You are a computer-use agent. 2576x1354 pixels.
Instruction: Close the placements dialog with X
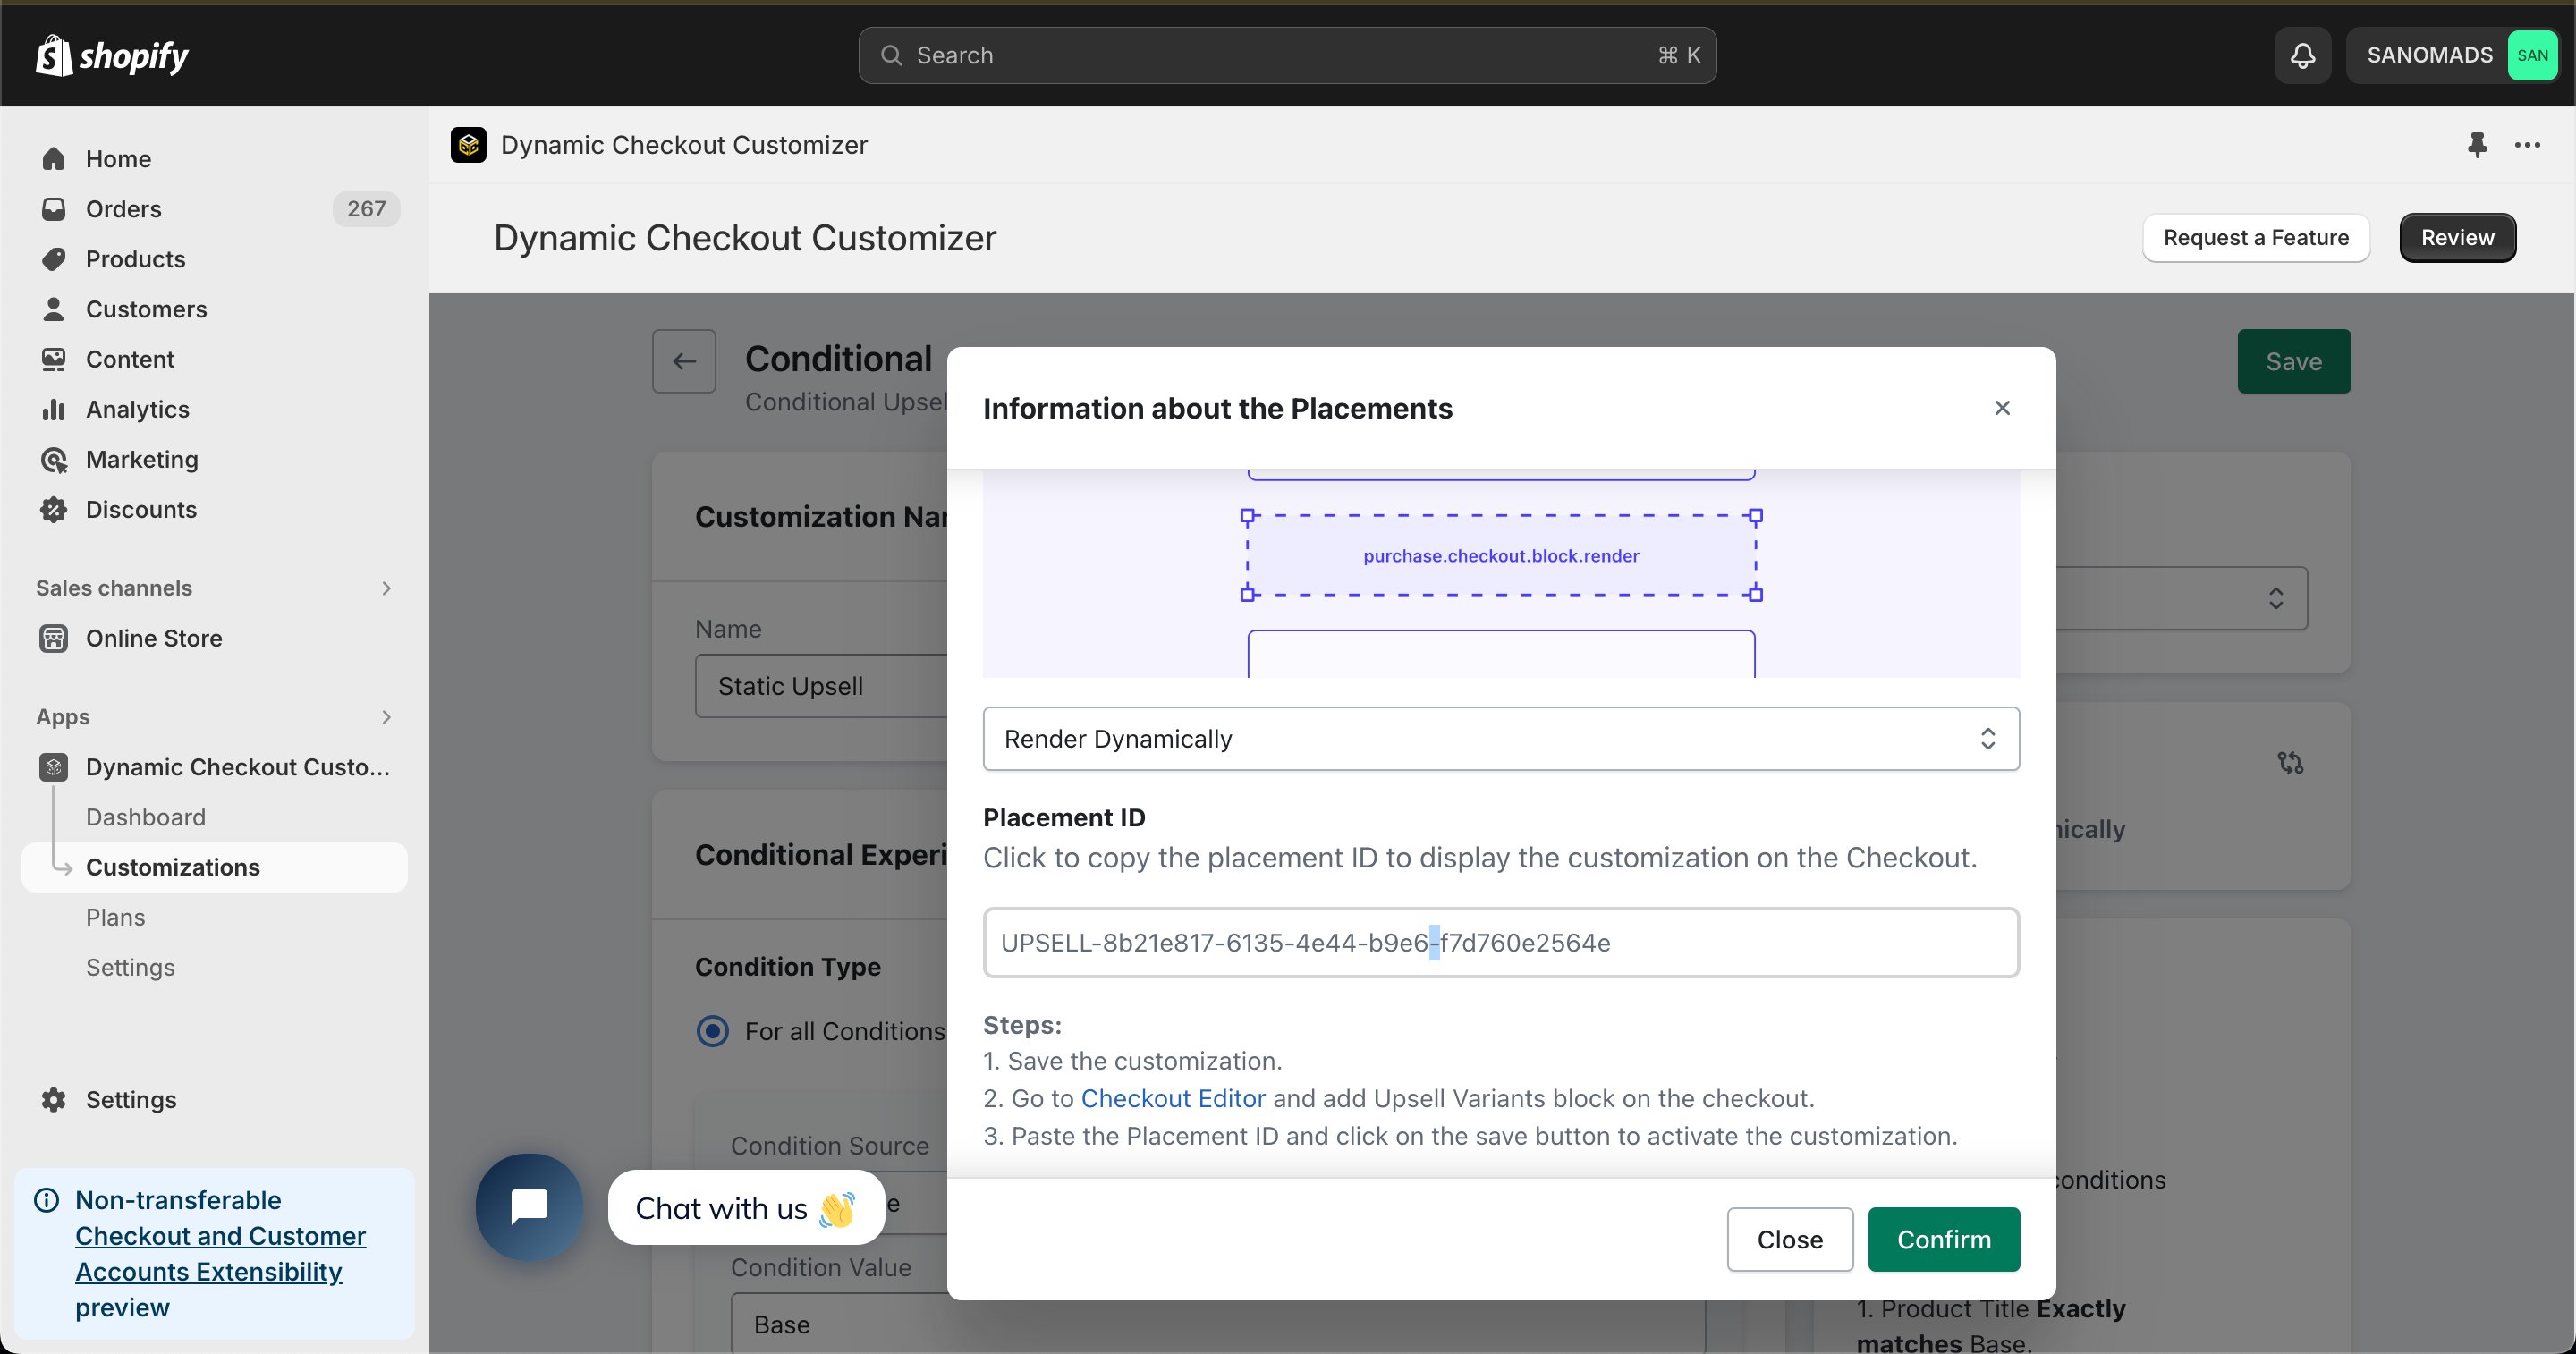[x=2002, y=408]
